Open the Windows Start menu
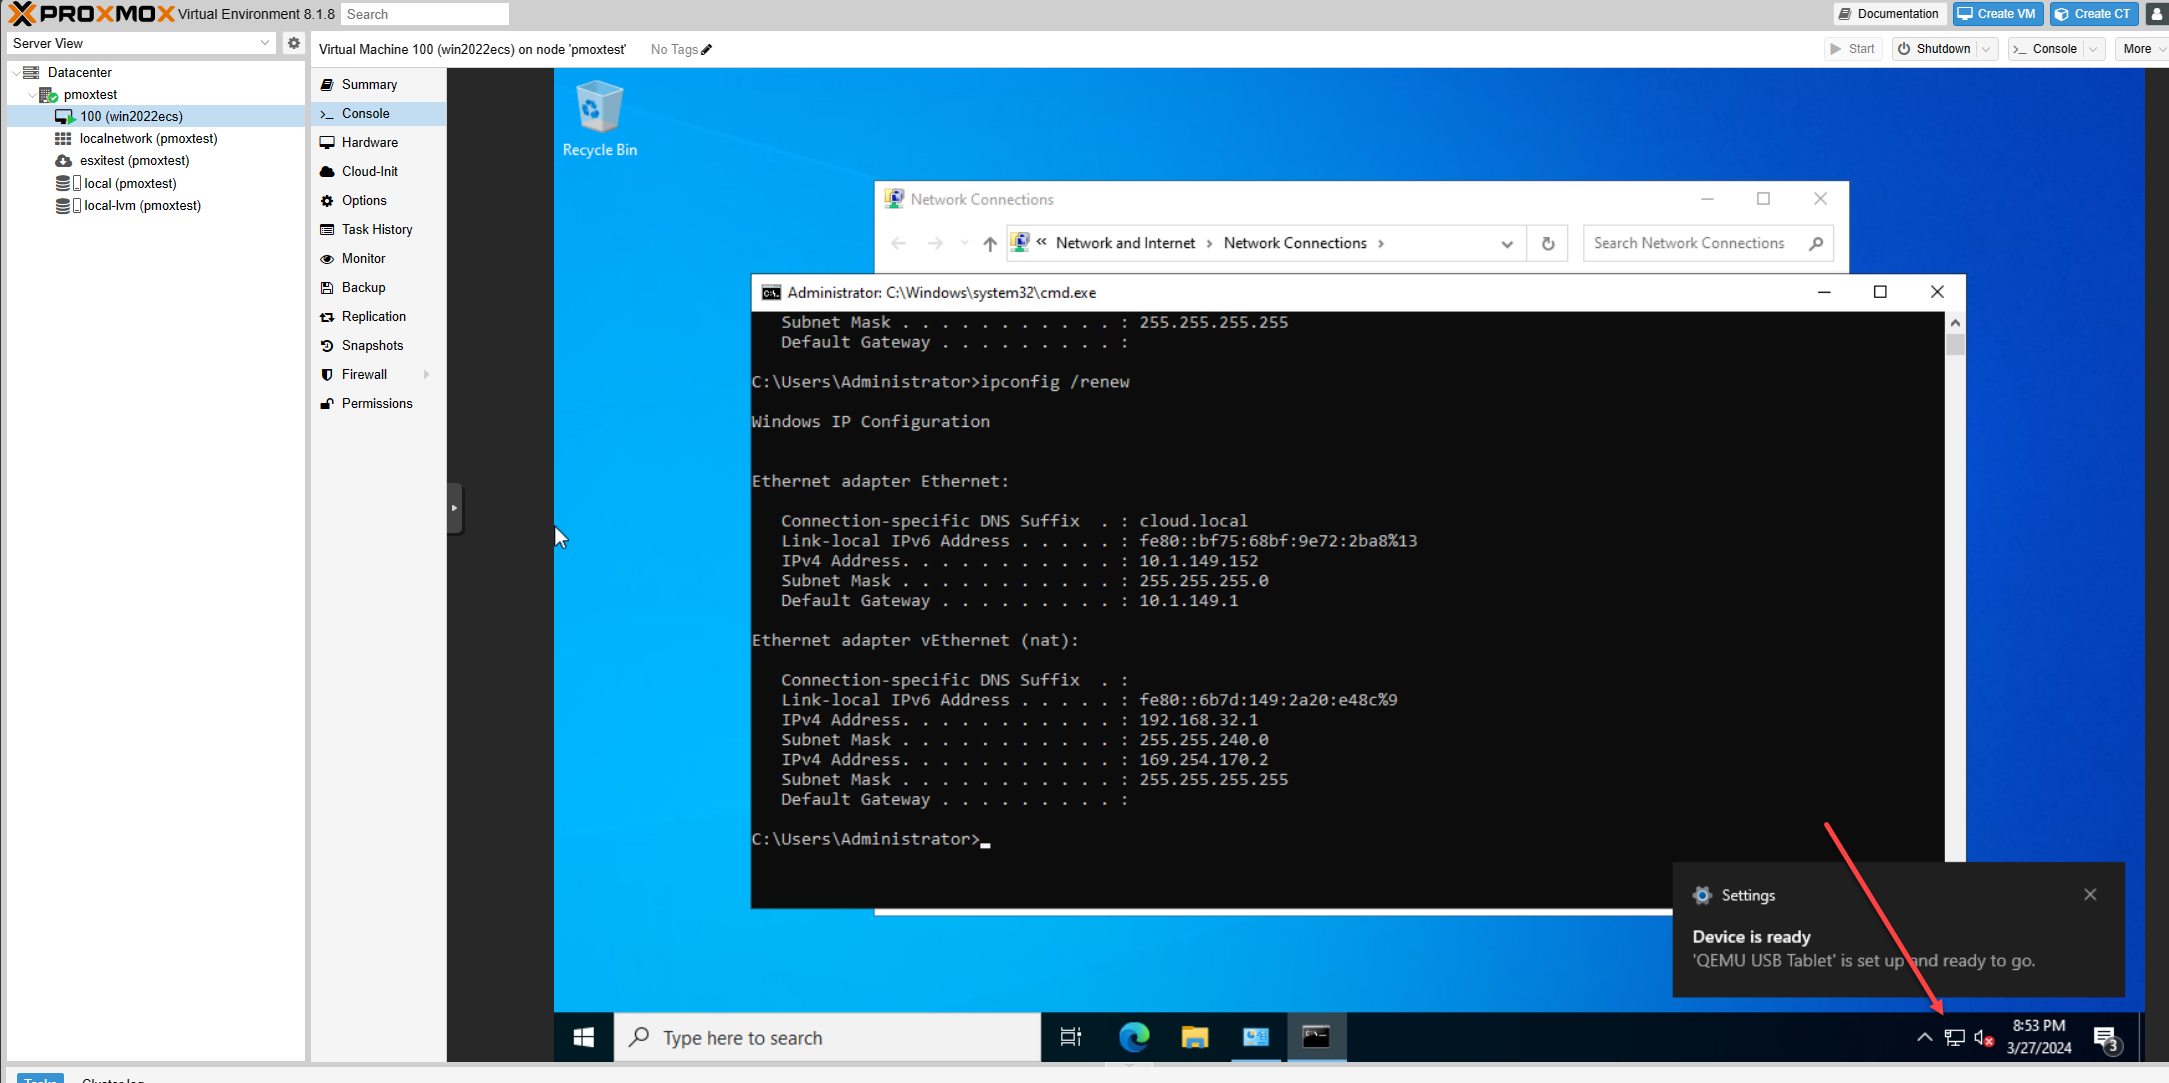The width and height of the screenshot is (2169, 1083). pos(584,1037)
